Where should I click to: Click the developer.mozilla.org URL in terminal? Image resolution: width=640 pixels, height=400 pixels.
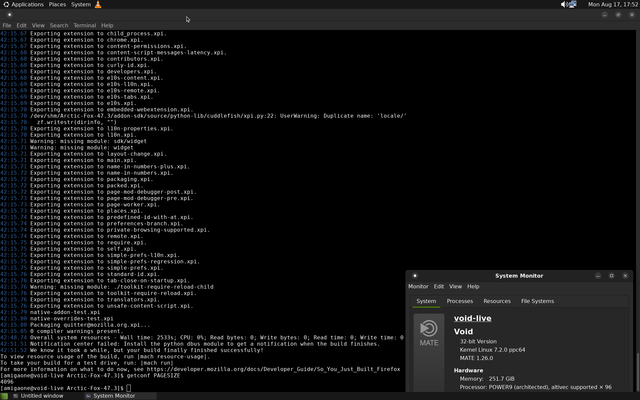273,369
